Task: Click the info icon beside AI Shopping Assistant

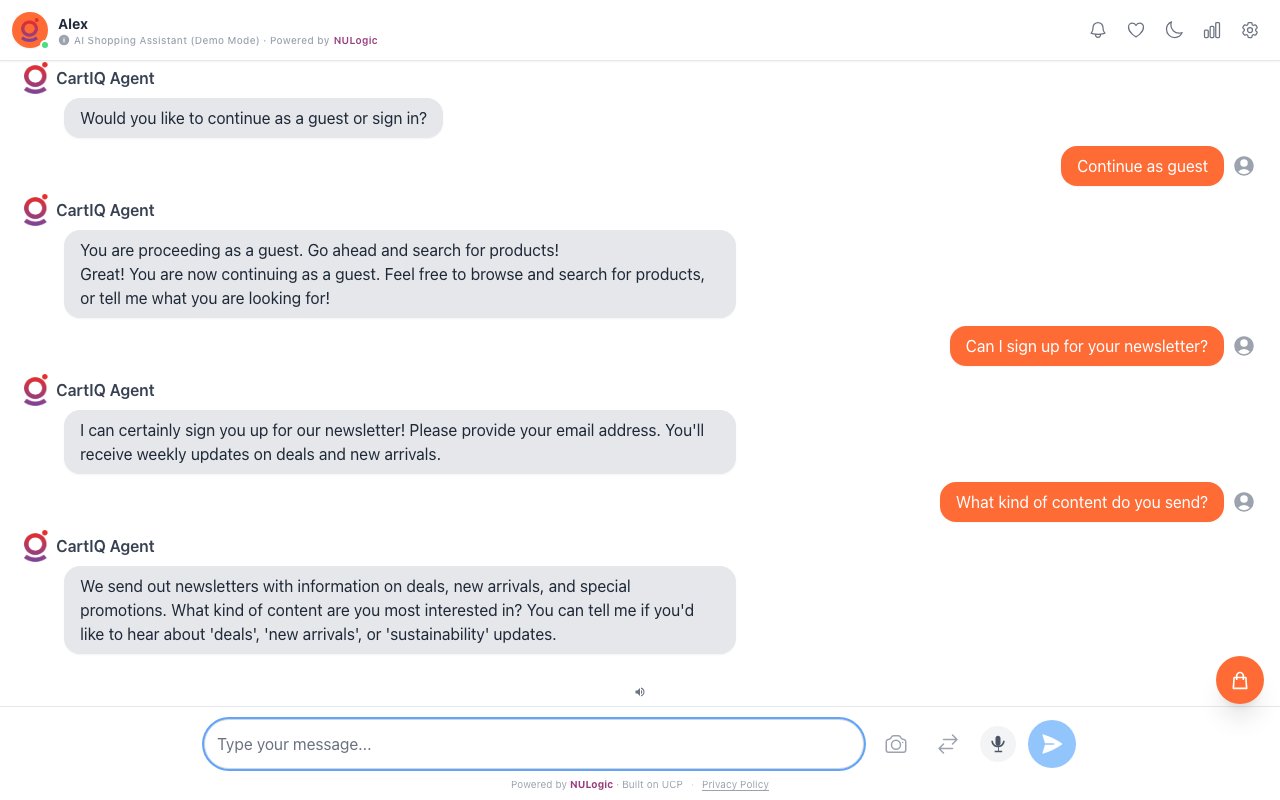Action: click(64, 41)
